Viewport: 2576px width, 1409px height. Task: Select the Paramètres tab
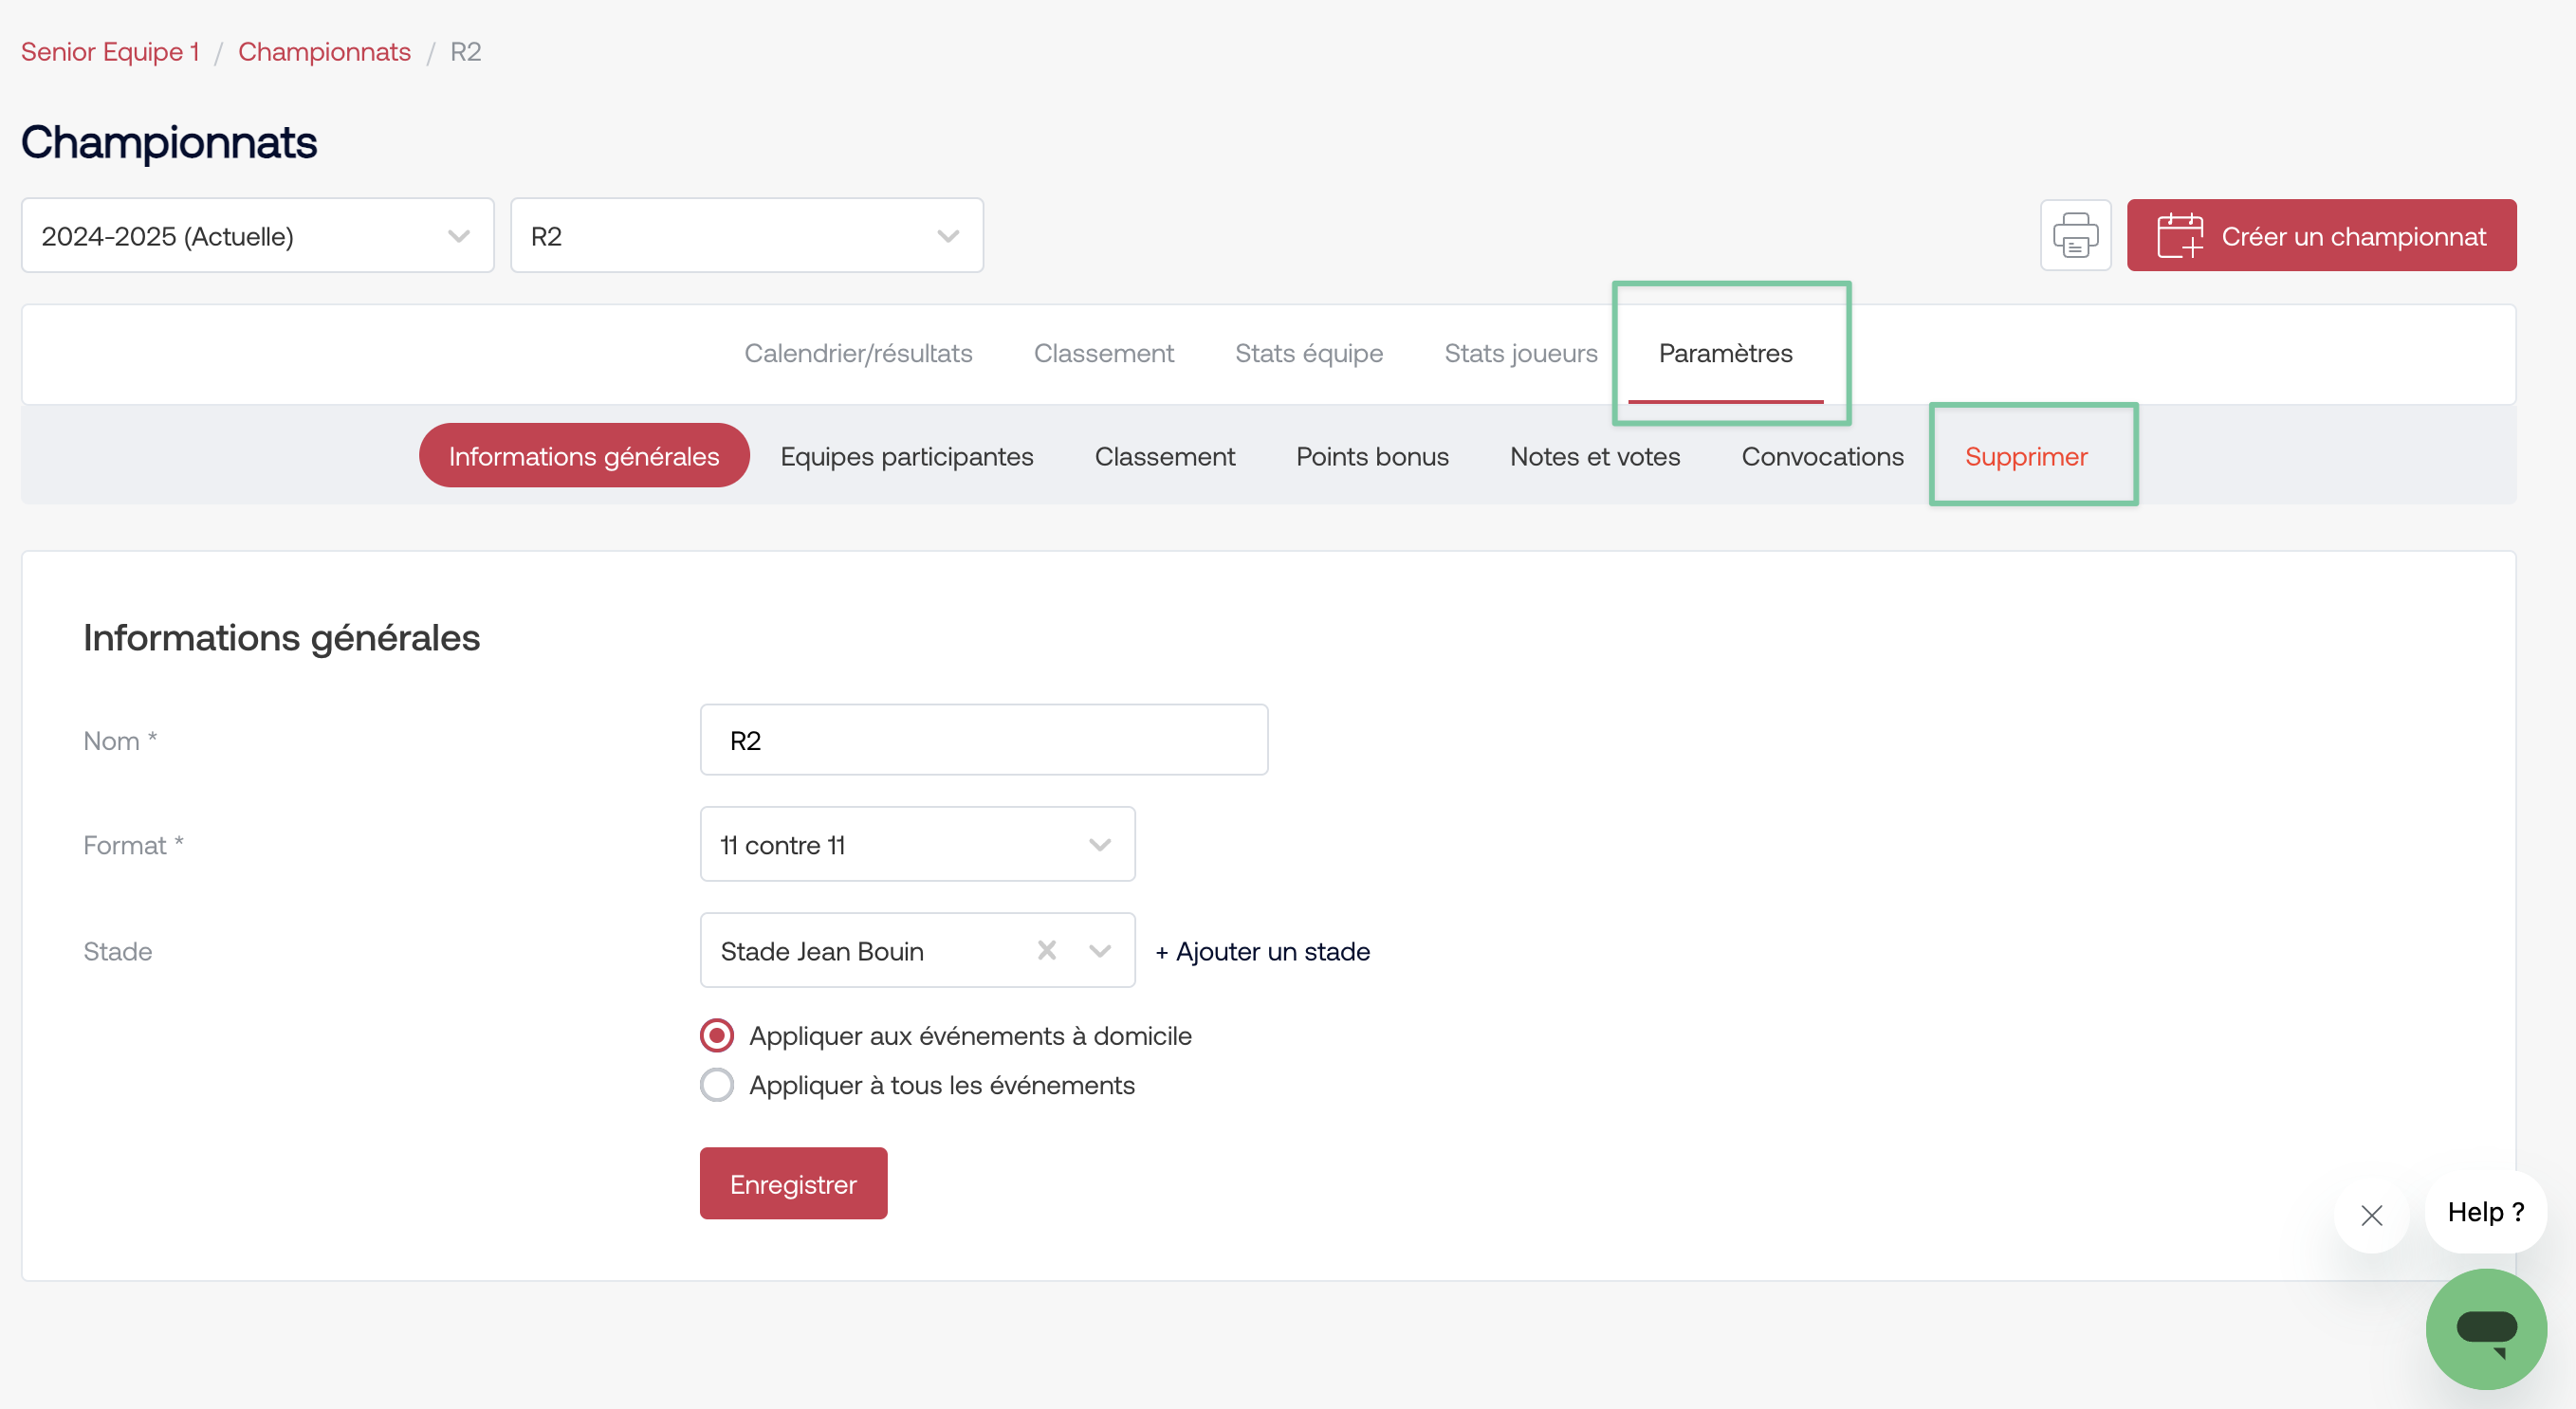pyautogui.click(x=1725, y=353)
